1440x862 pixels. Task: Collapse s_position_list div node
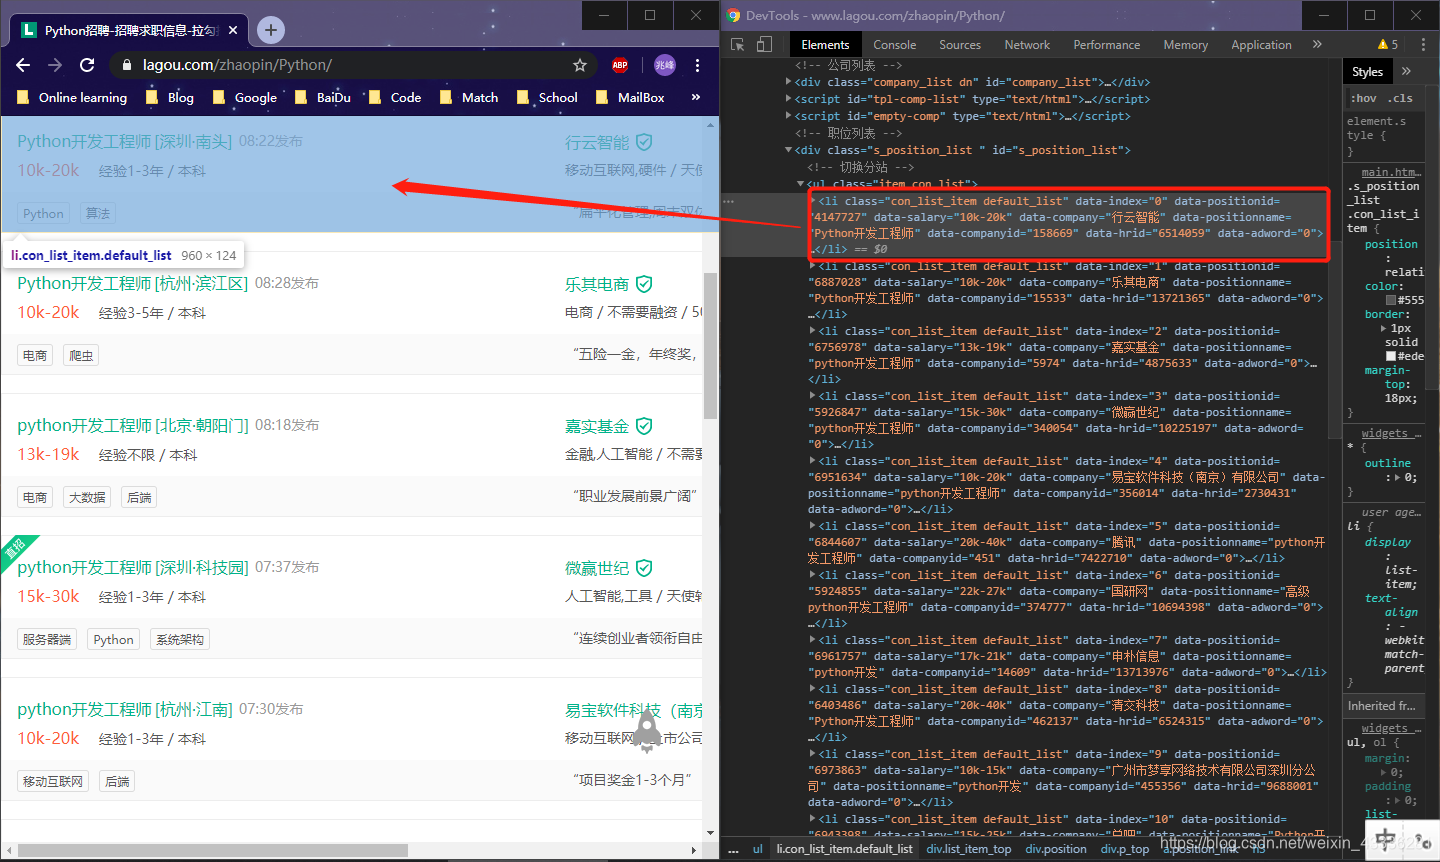pyautogui.click(x=789, y=150)
